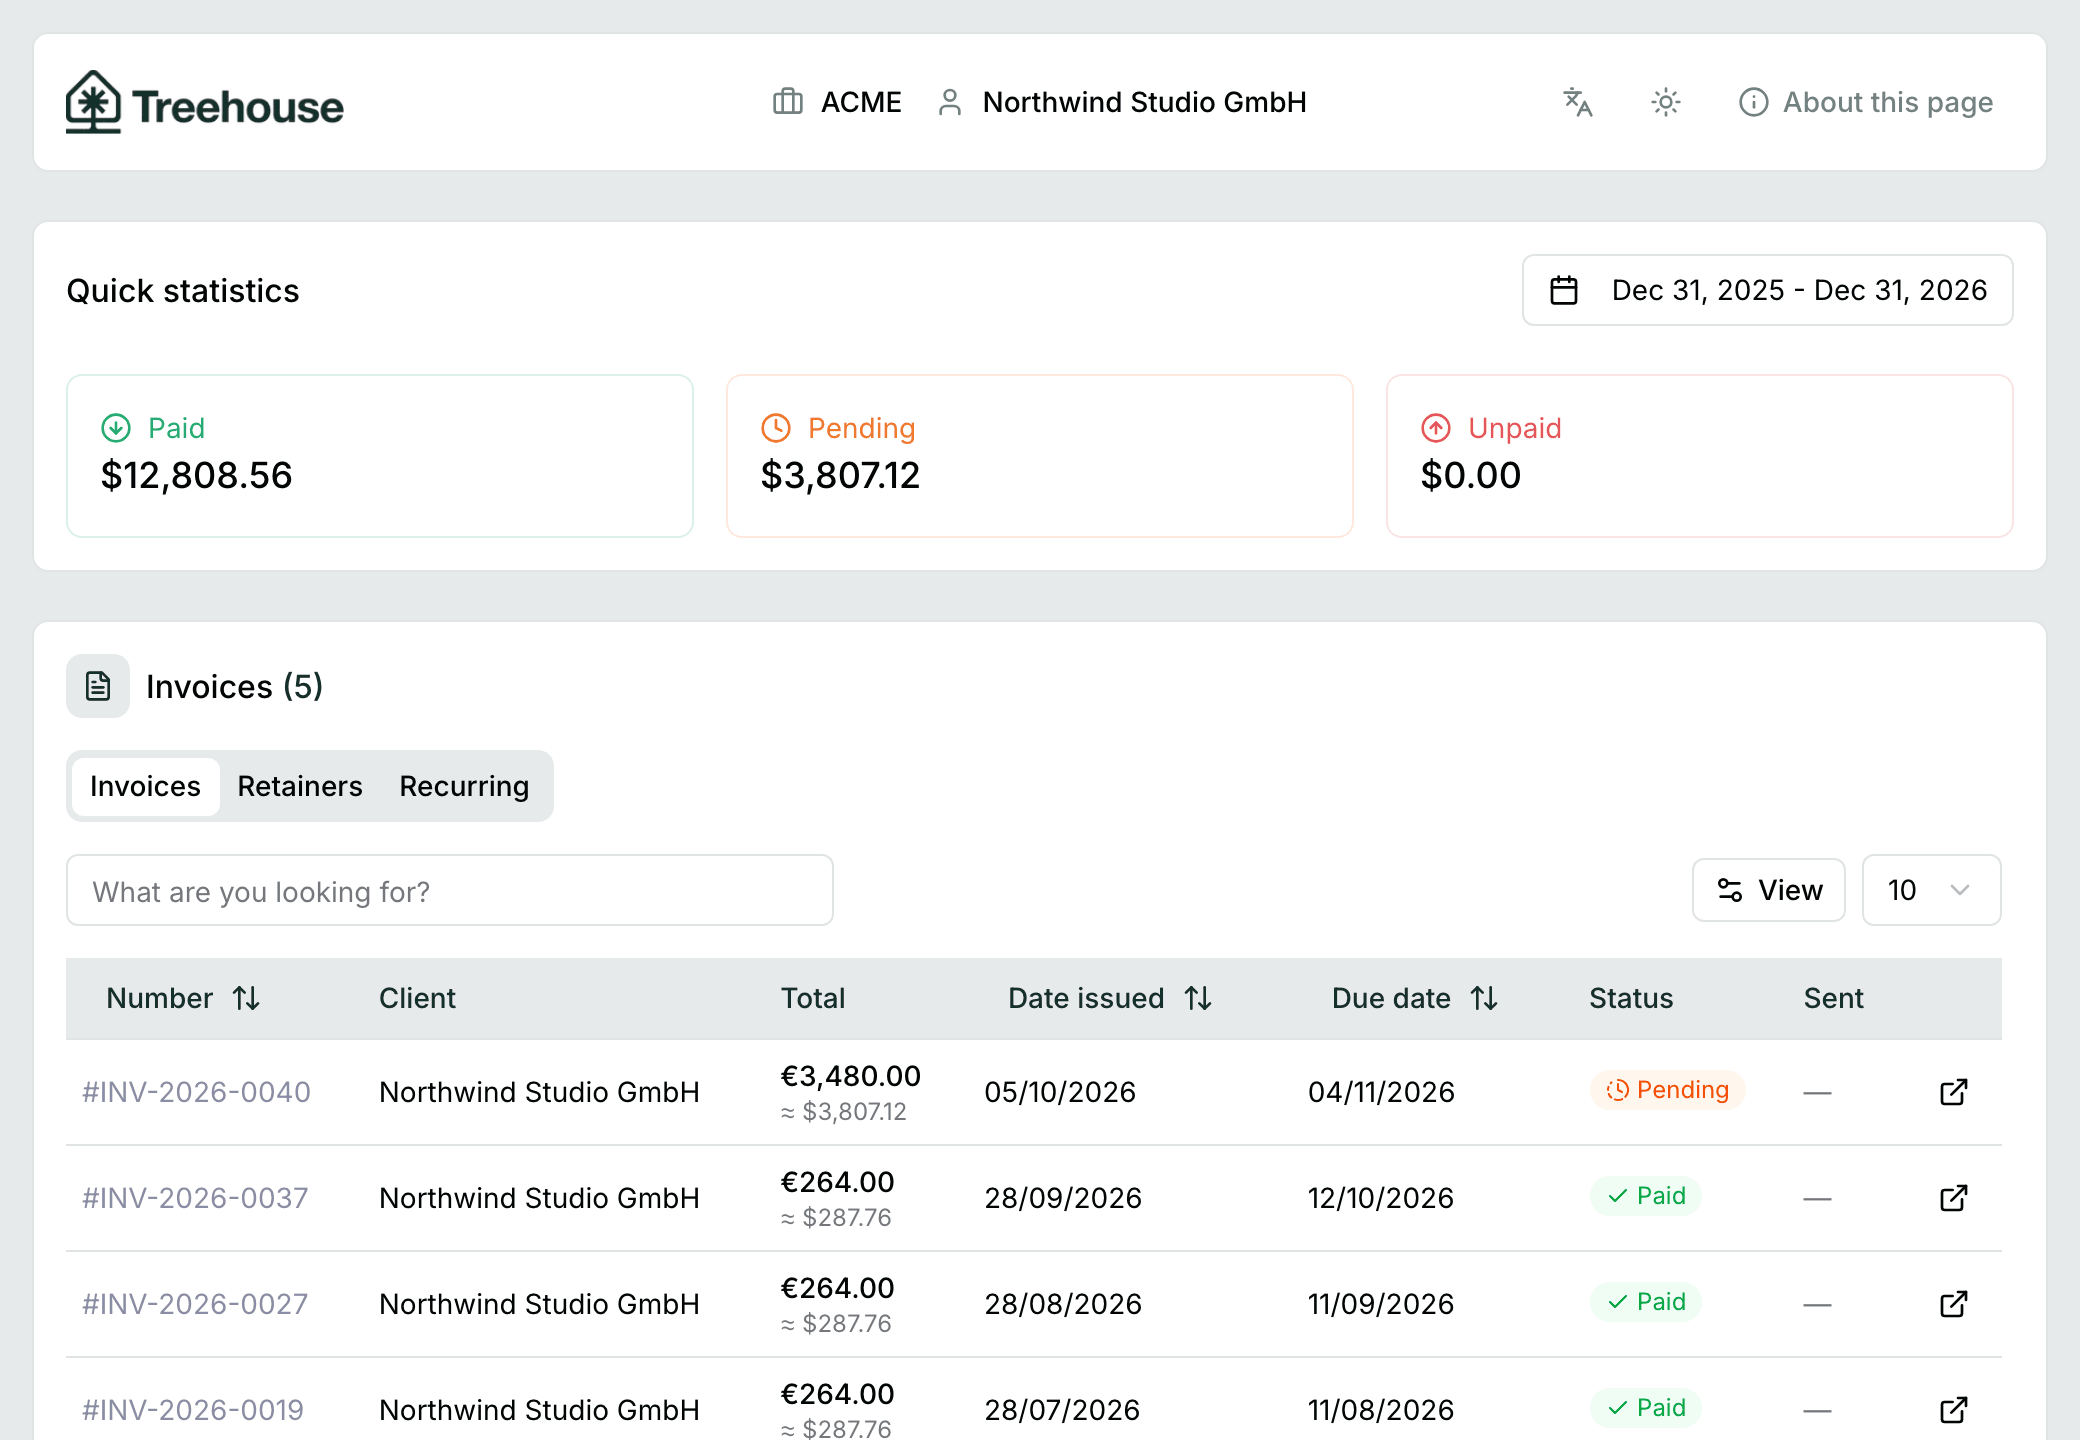
Task: Click the $0.00 Unpaid amount
Action: (x=1470, y=475)
